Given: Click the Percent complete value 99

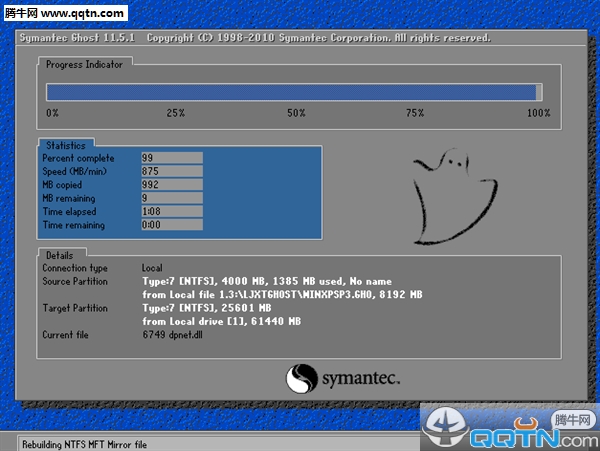Looking at the screenshot, I should pos(172,158).
